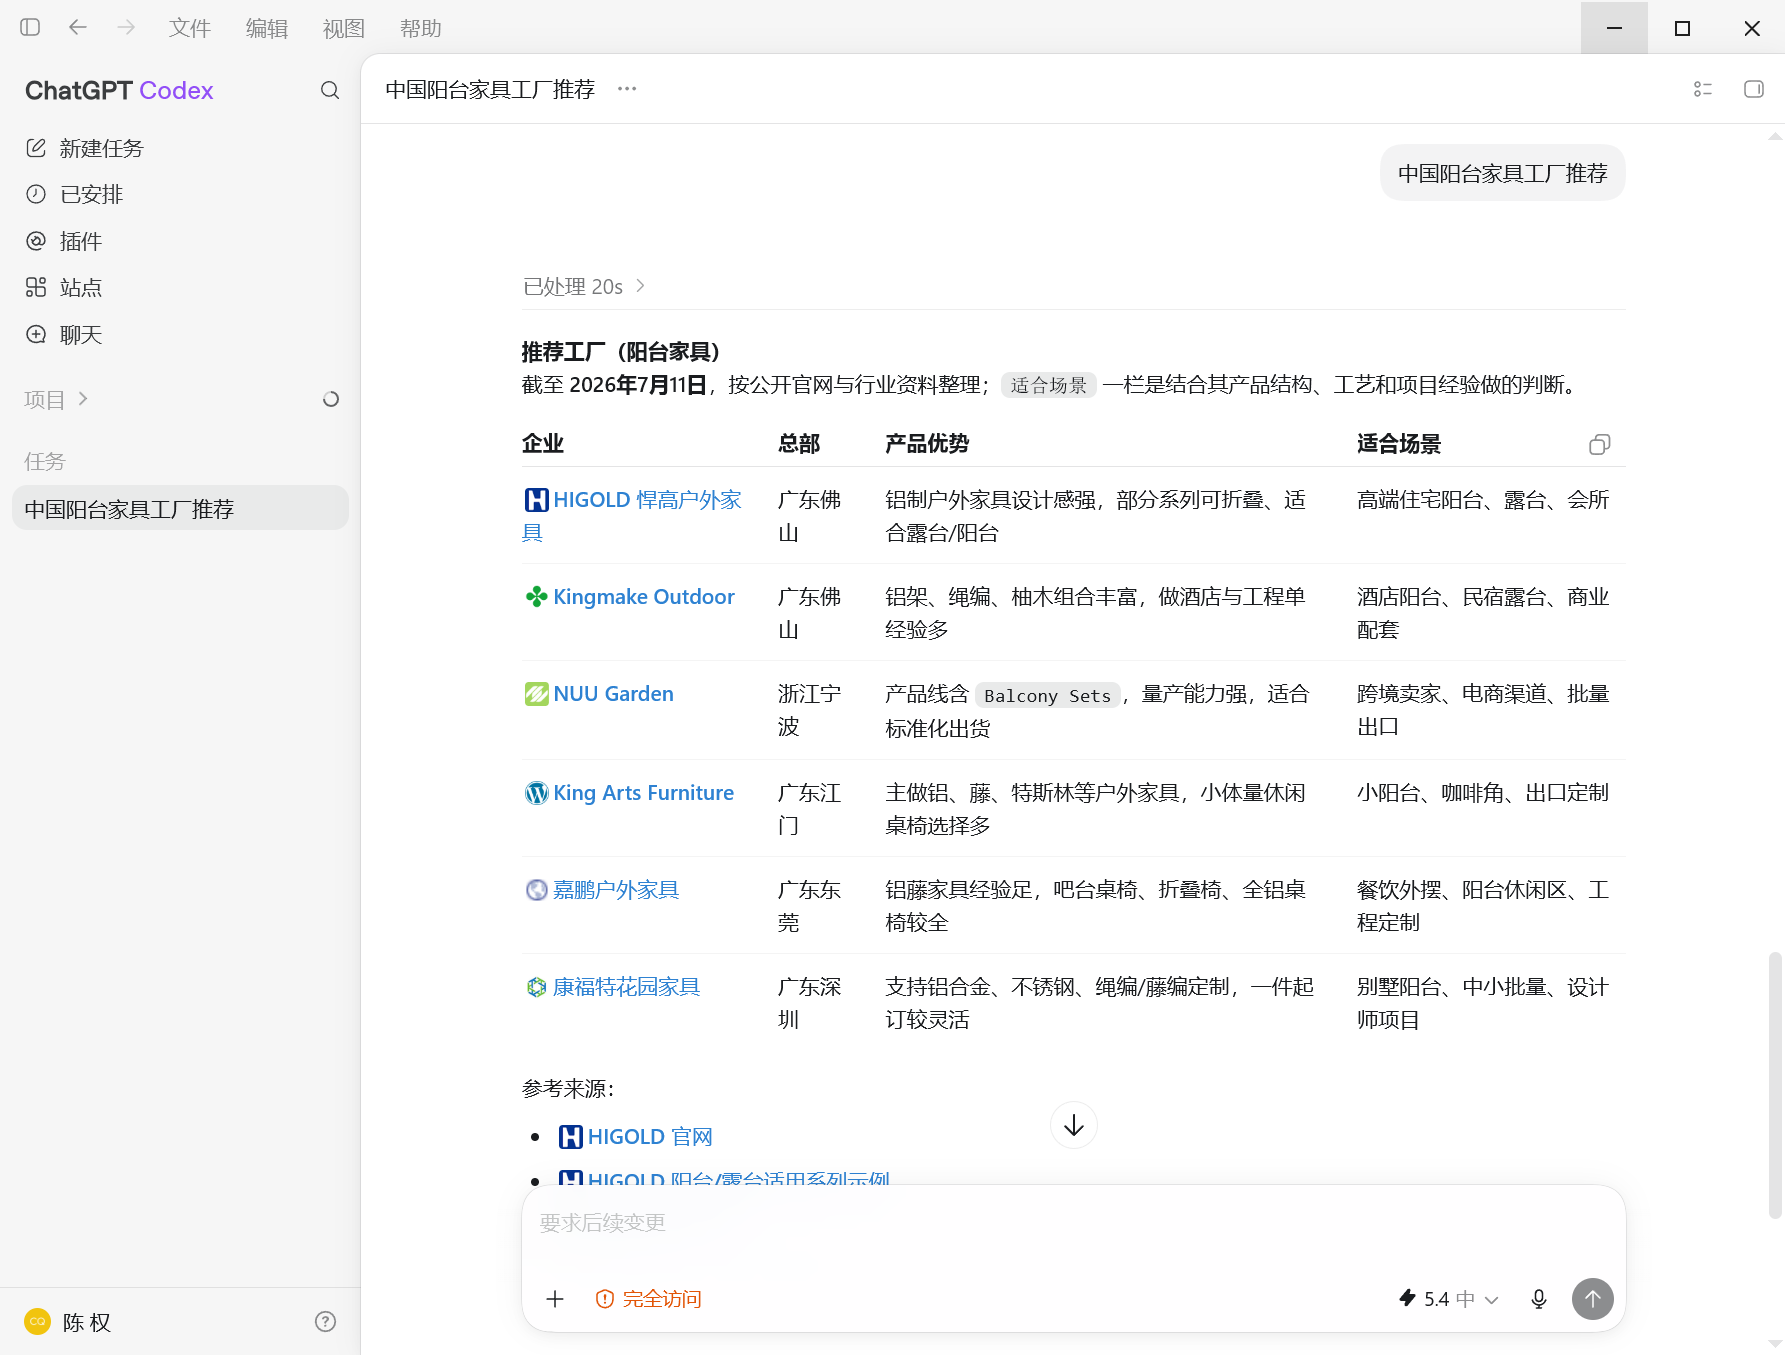
Task: Go forward with the right arrow
Action: (126, 27)
